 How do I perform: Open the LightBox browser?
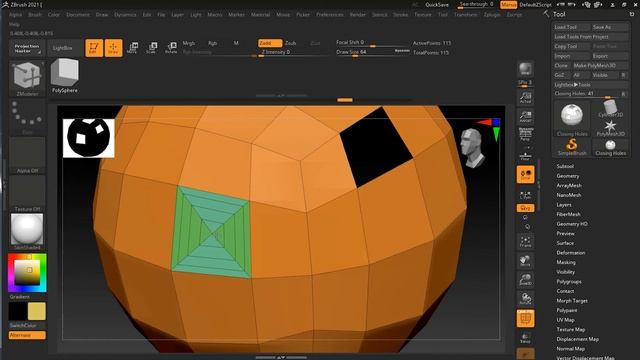coord(62,48)
